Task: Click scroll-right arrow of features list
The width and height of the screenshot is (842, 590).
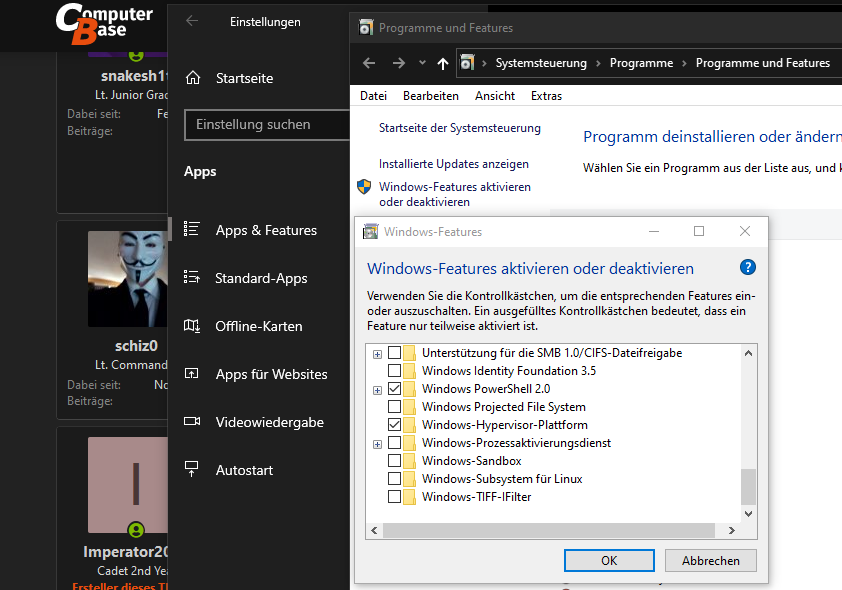Action: [731, 530]
